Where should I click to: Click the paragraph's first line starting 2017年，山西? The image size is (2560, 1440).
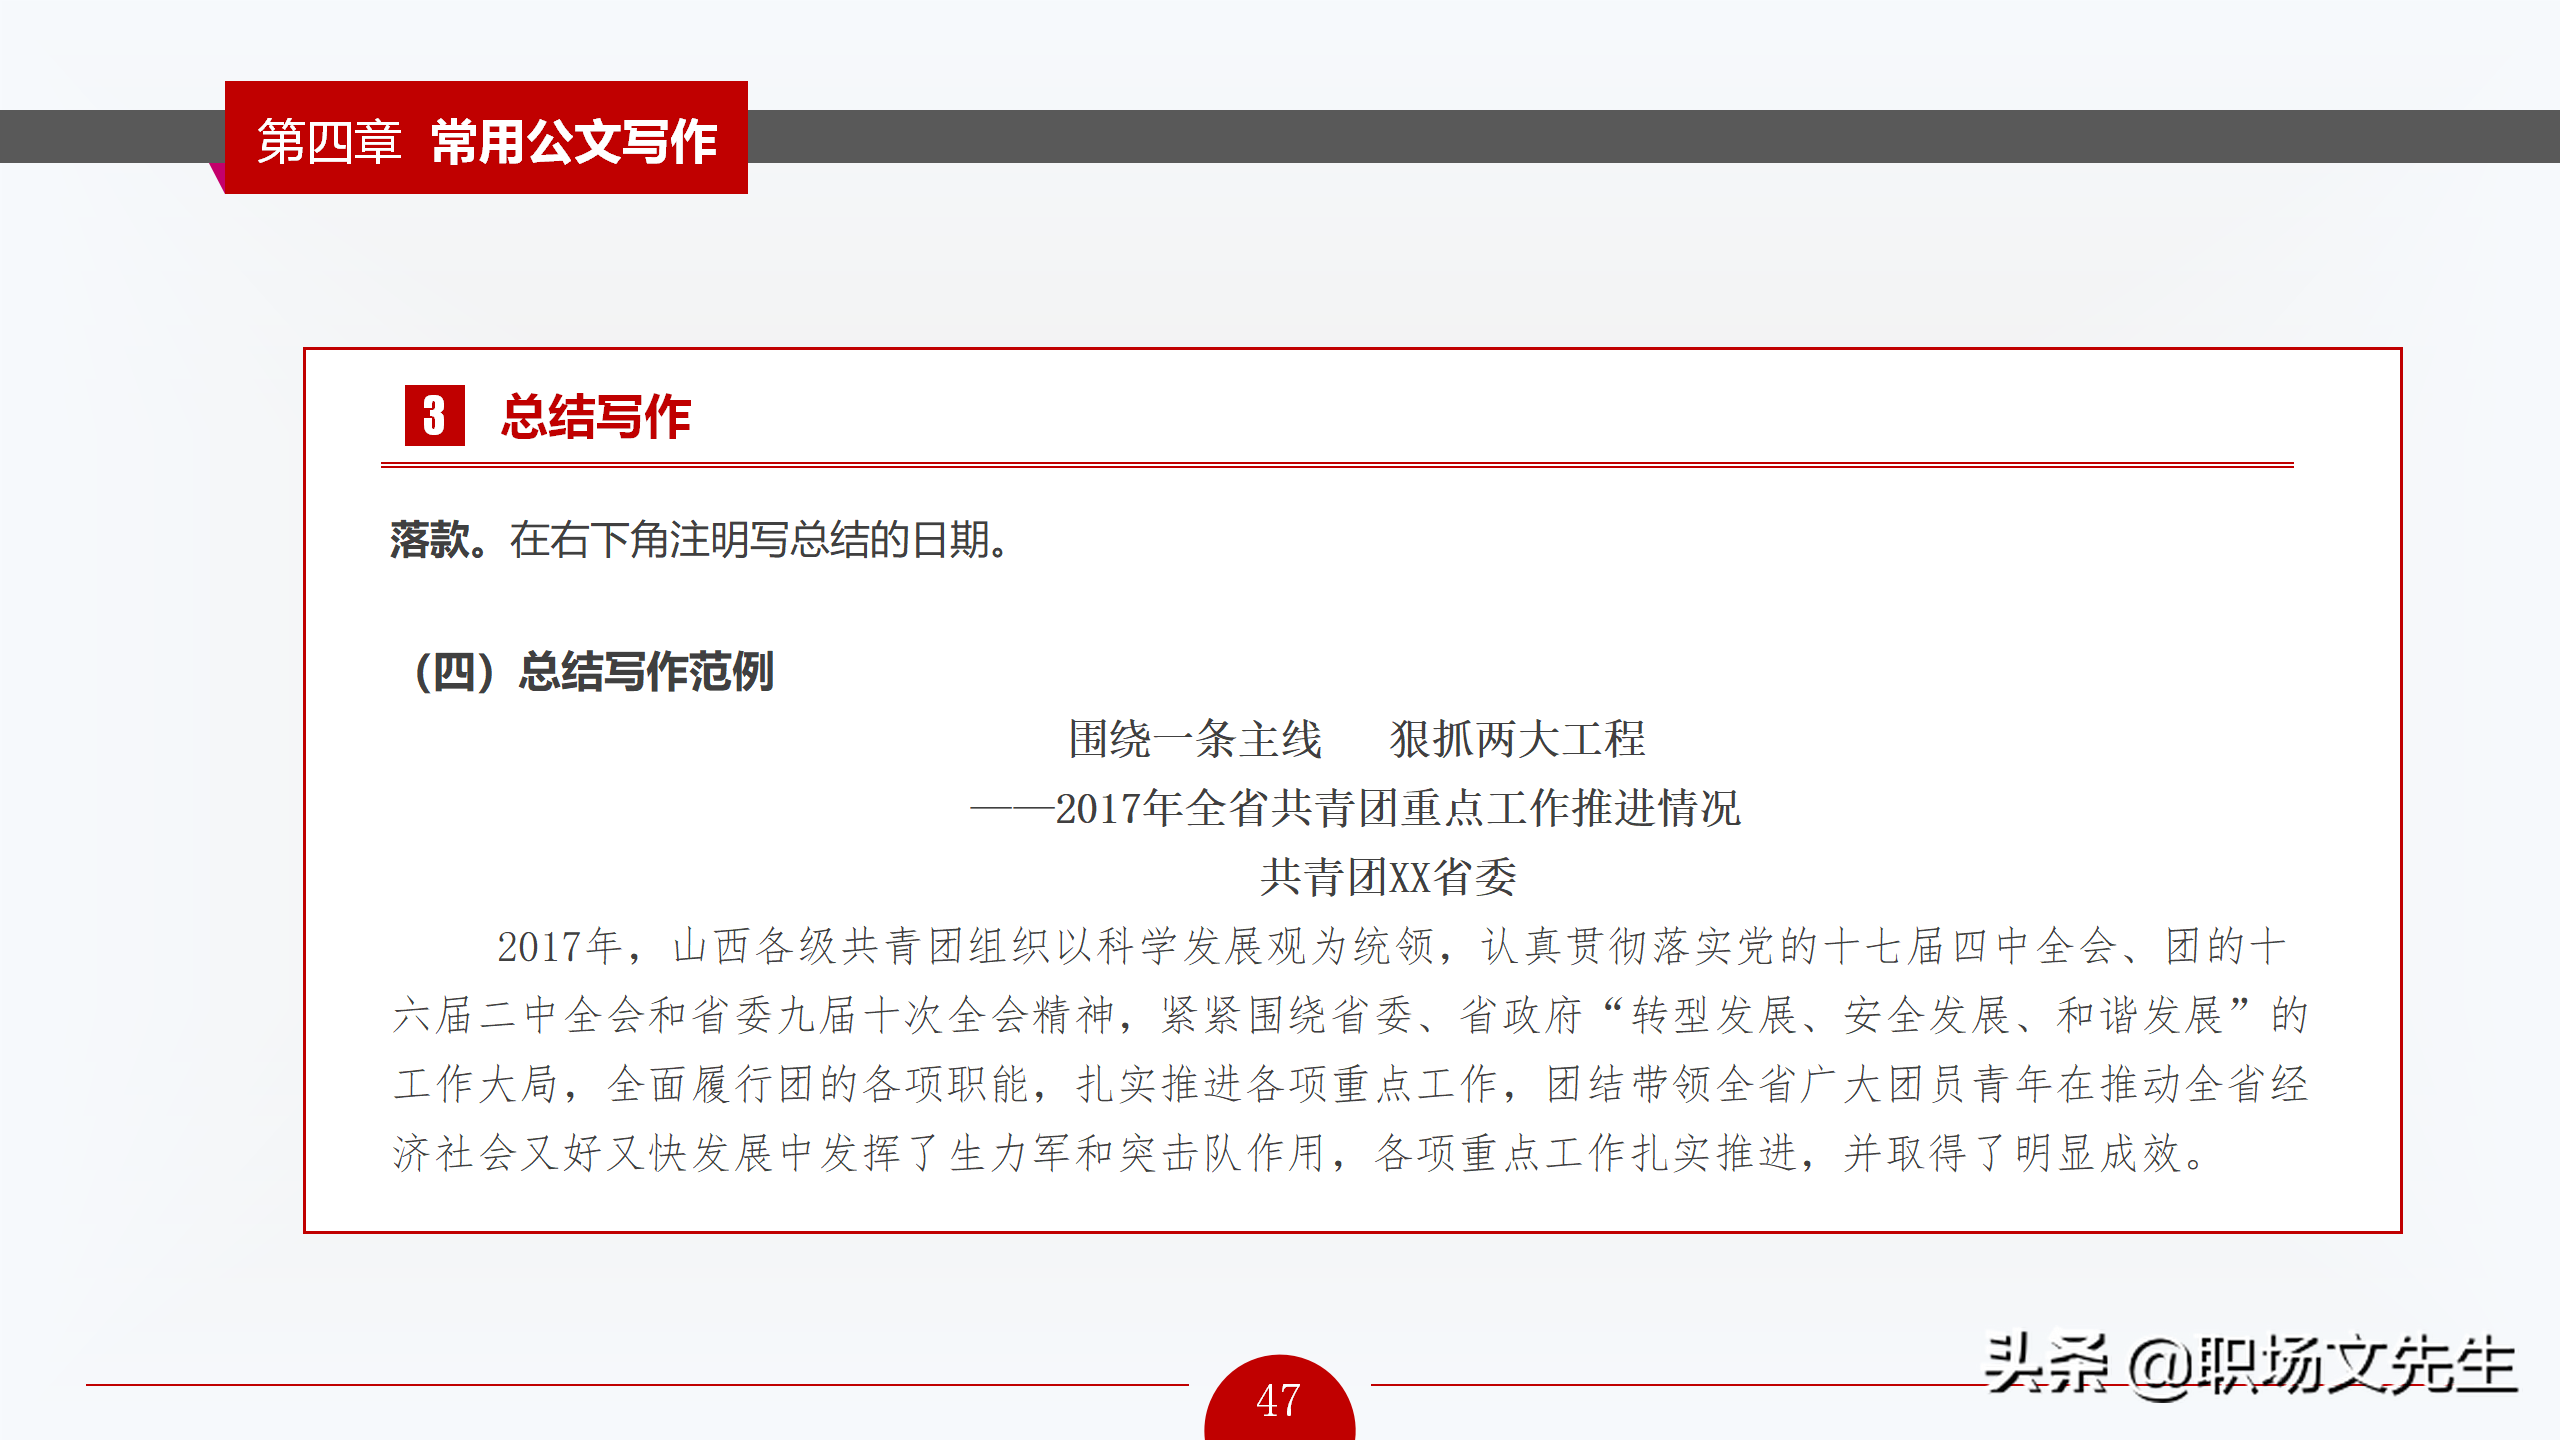coord(1390,946)
